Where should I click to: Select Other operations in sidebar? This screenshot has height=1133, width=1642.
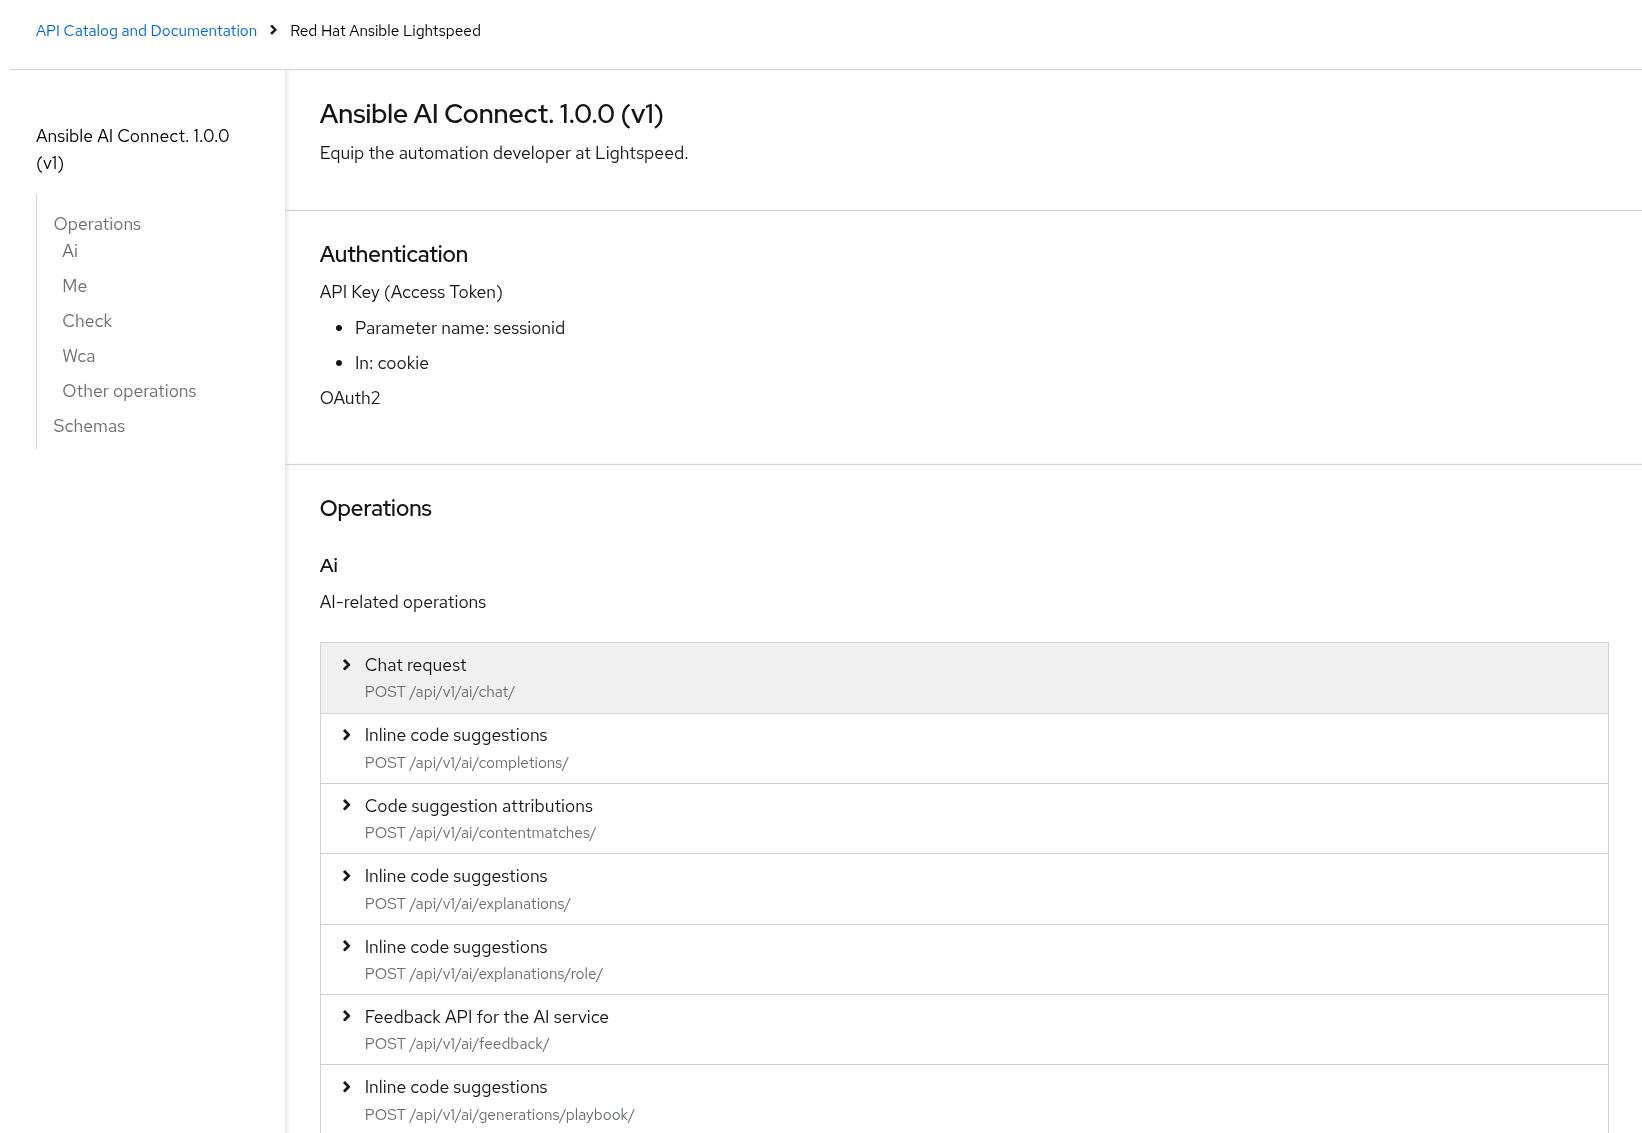pyautogui.click(x=129, y=391)
